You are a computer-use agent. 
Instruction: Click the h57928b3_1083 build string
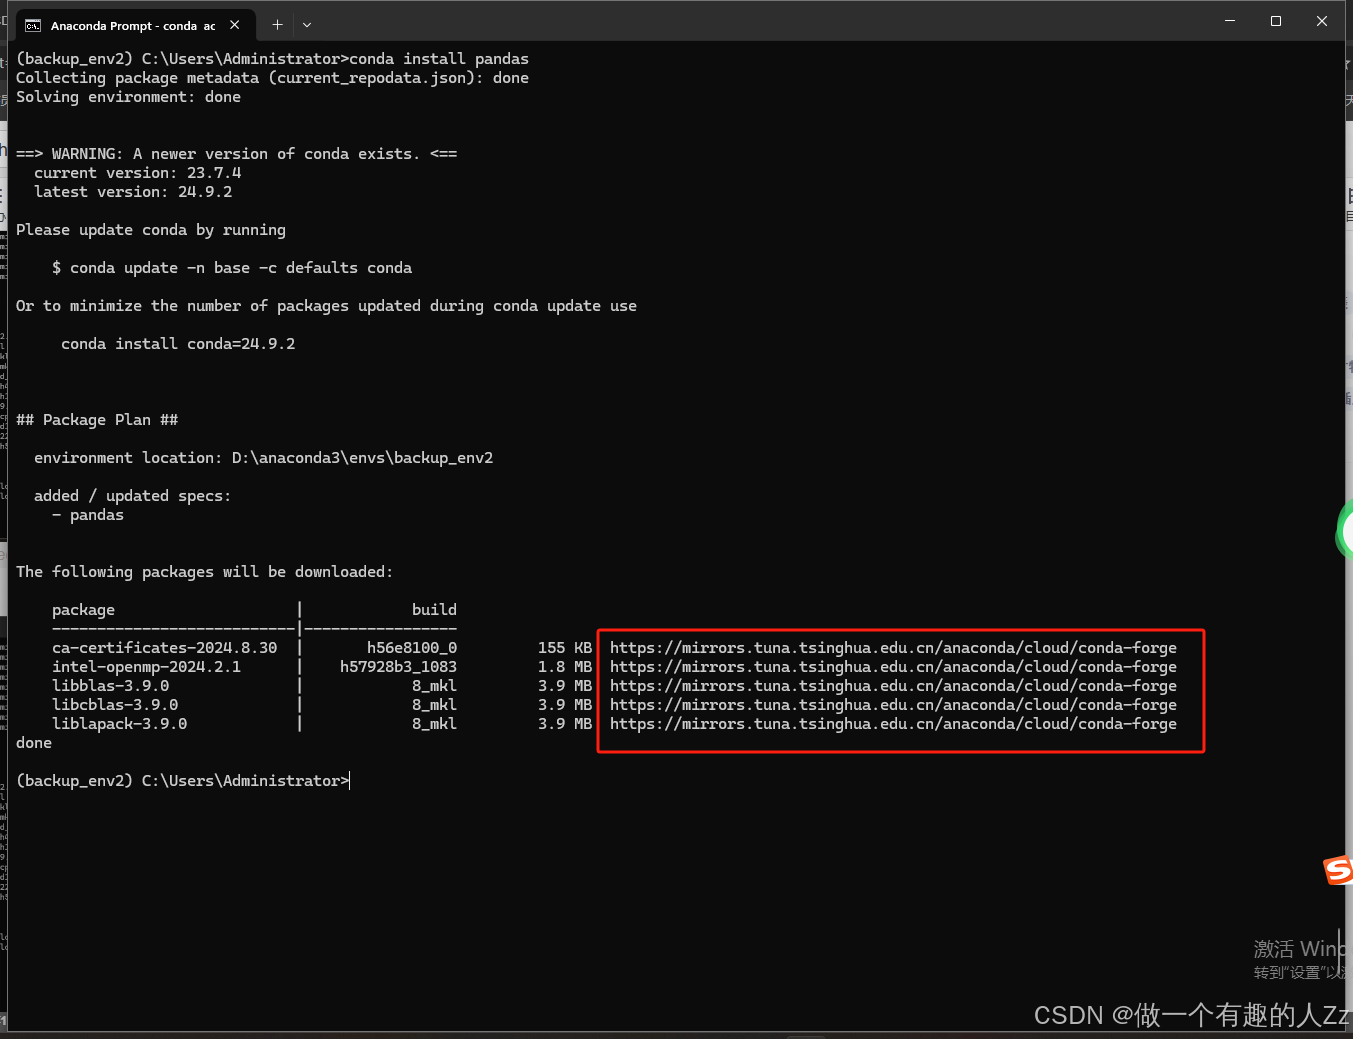pyautogui.click(x=399, y=667)
